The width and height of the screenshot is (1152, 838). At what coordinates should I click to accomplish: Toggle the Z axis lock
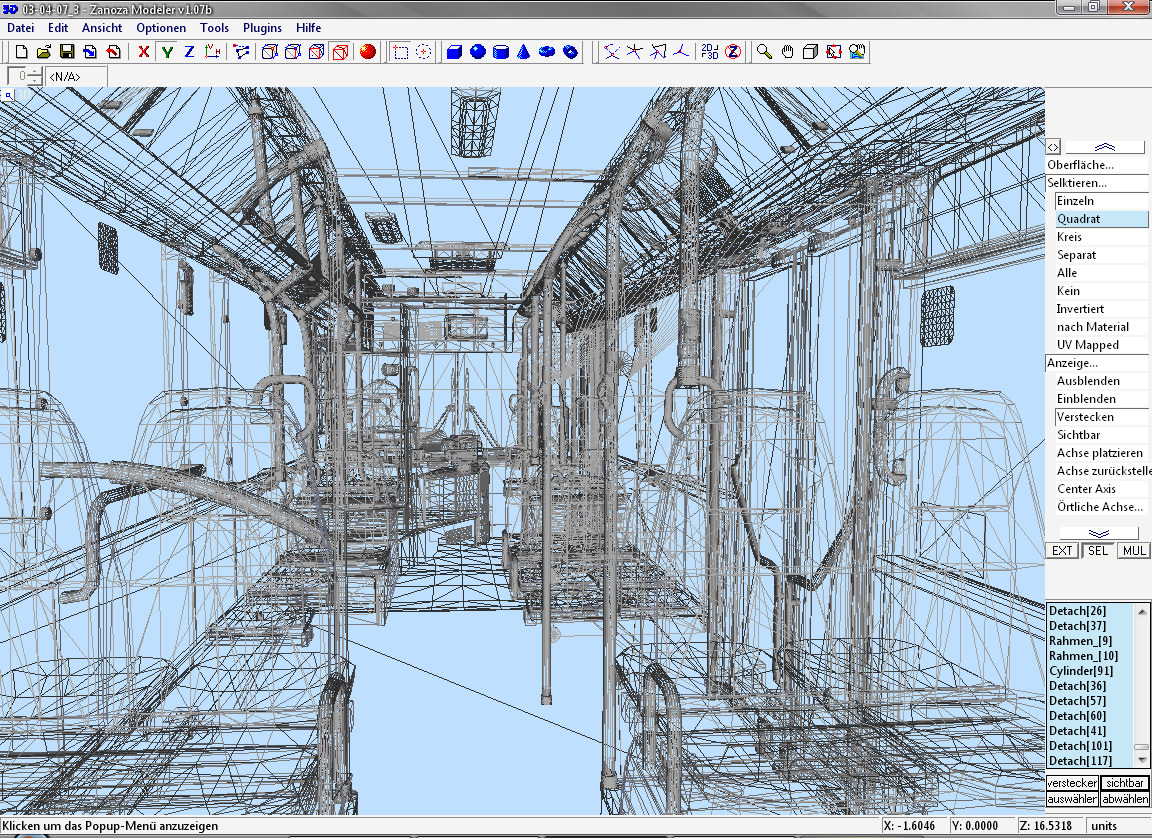190,51
